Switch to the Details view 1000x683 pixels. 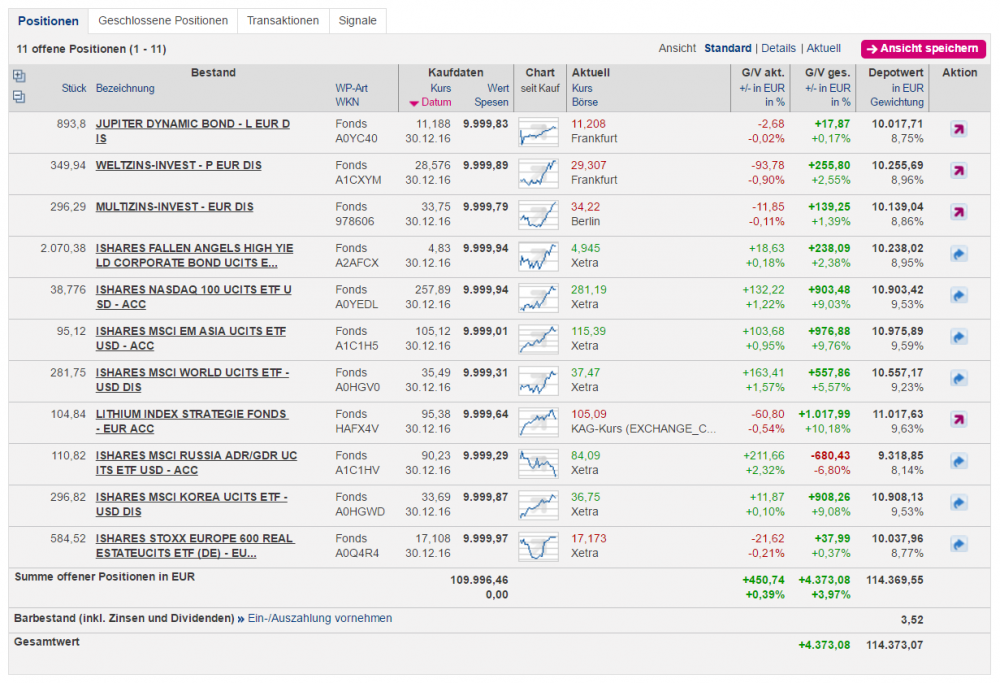pyautogui.click(x=778, y=48)
